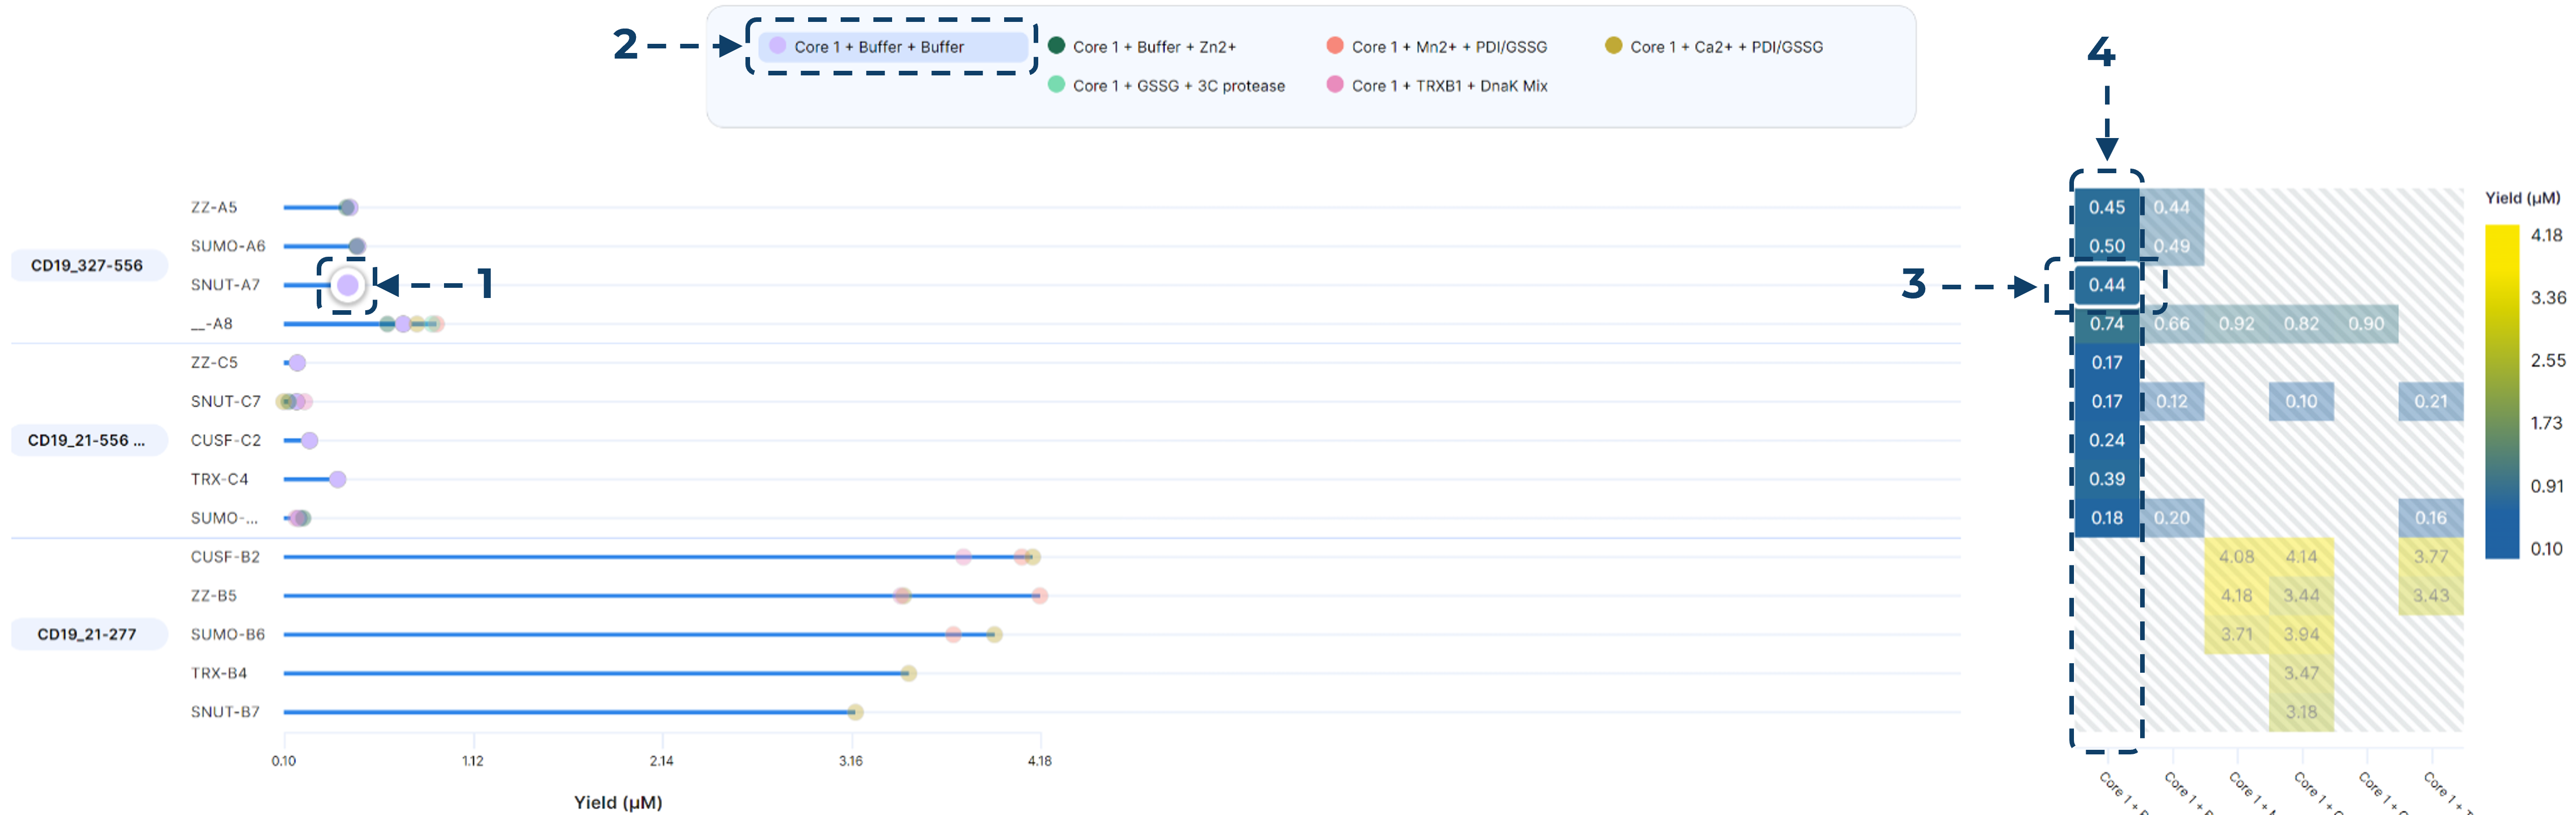The width and height of the screenshot is (2576, 815).
Task: Click the CUSF-C2 lollipop dot
Action: pyautogui.click(x=309, y=440)
